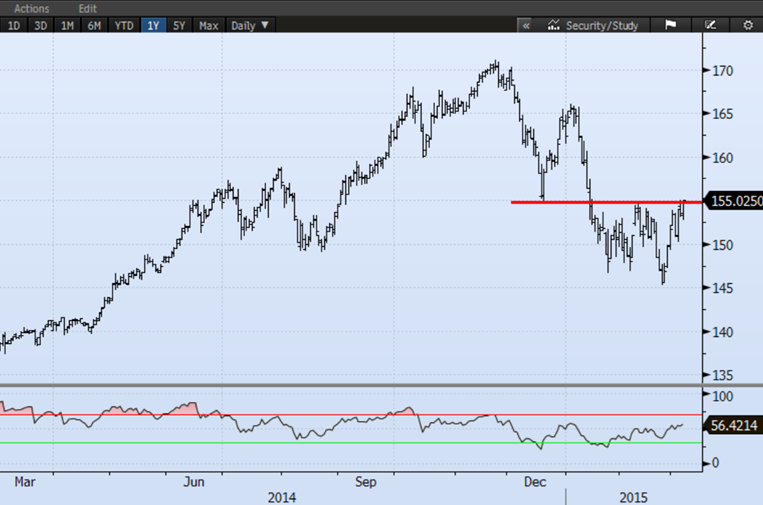
Task: Select the YTD range button
Action: coord(123,25)
